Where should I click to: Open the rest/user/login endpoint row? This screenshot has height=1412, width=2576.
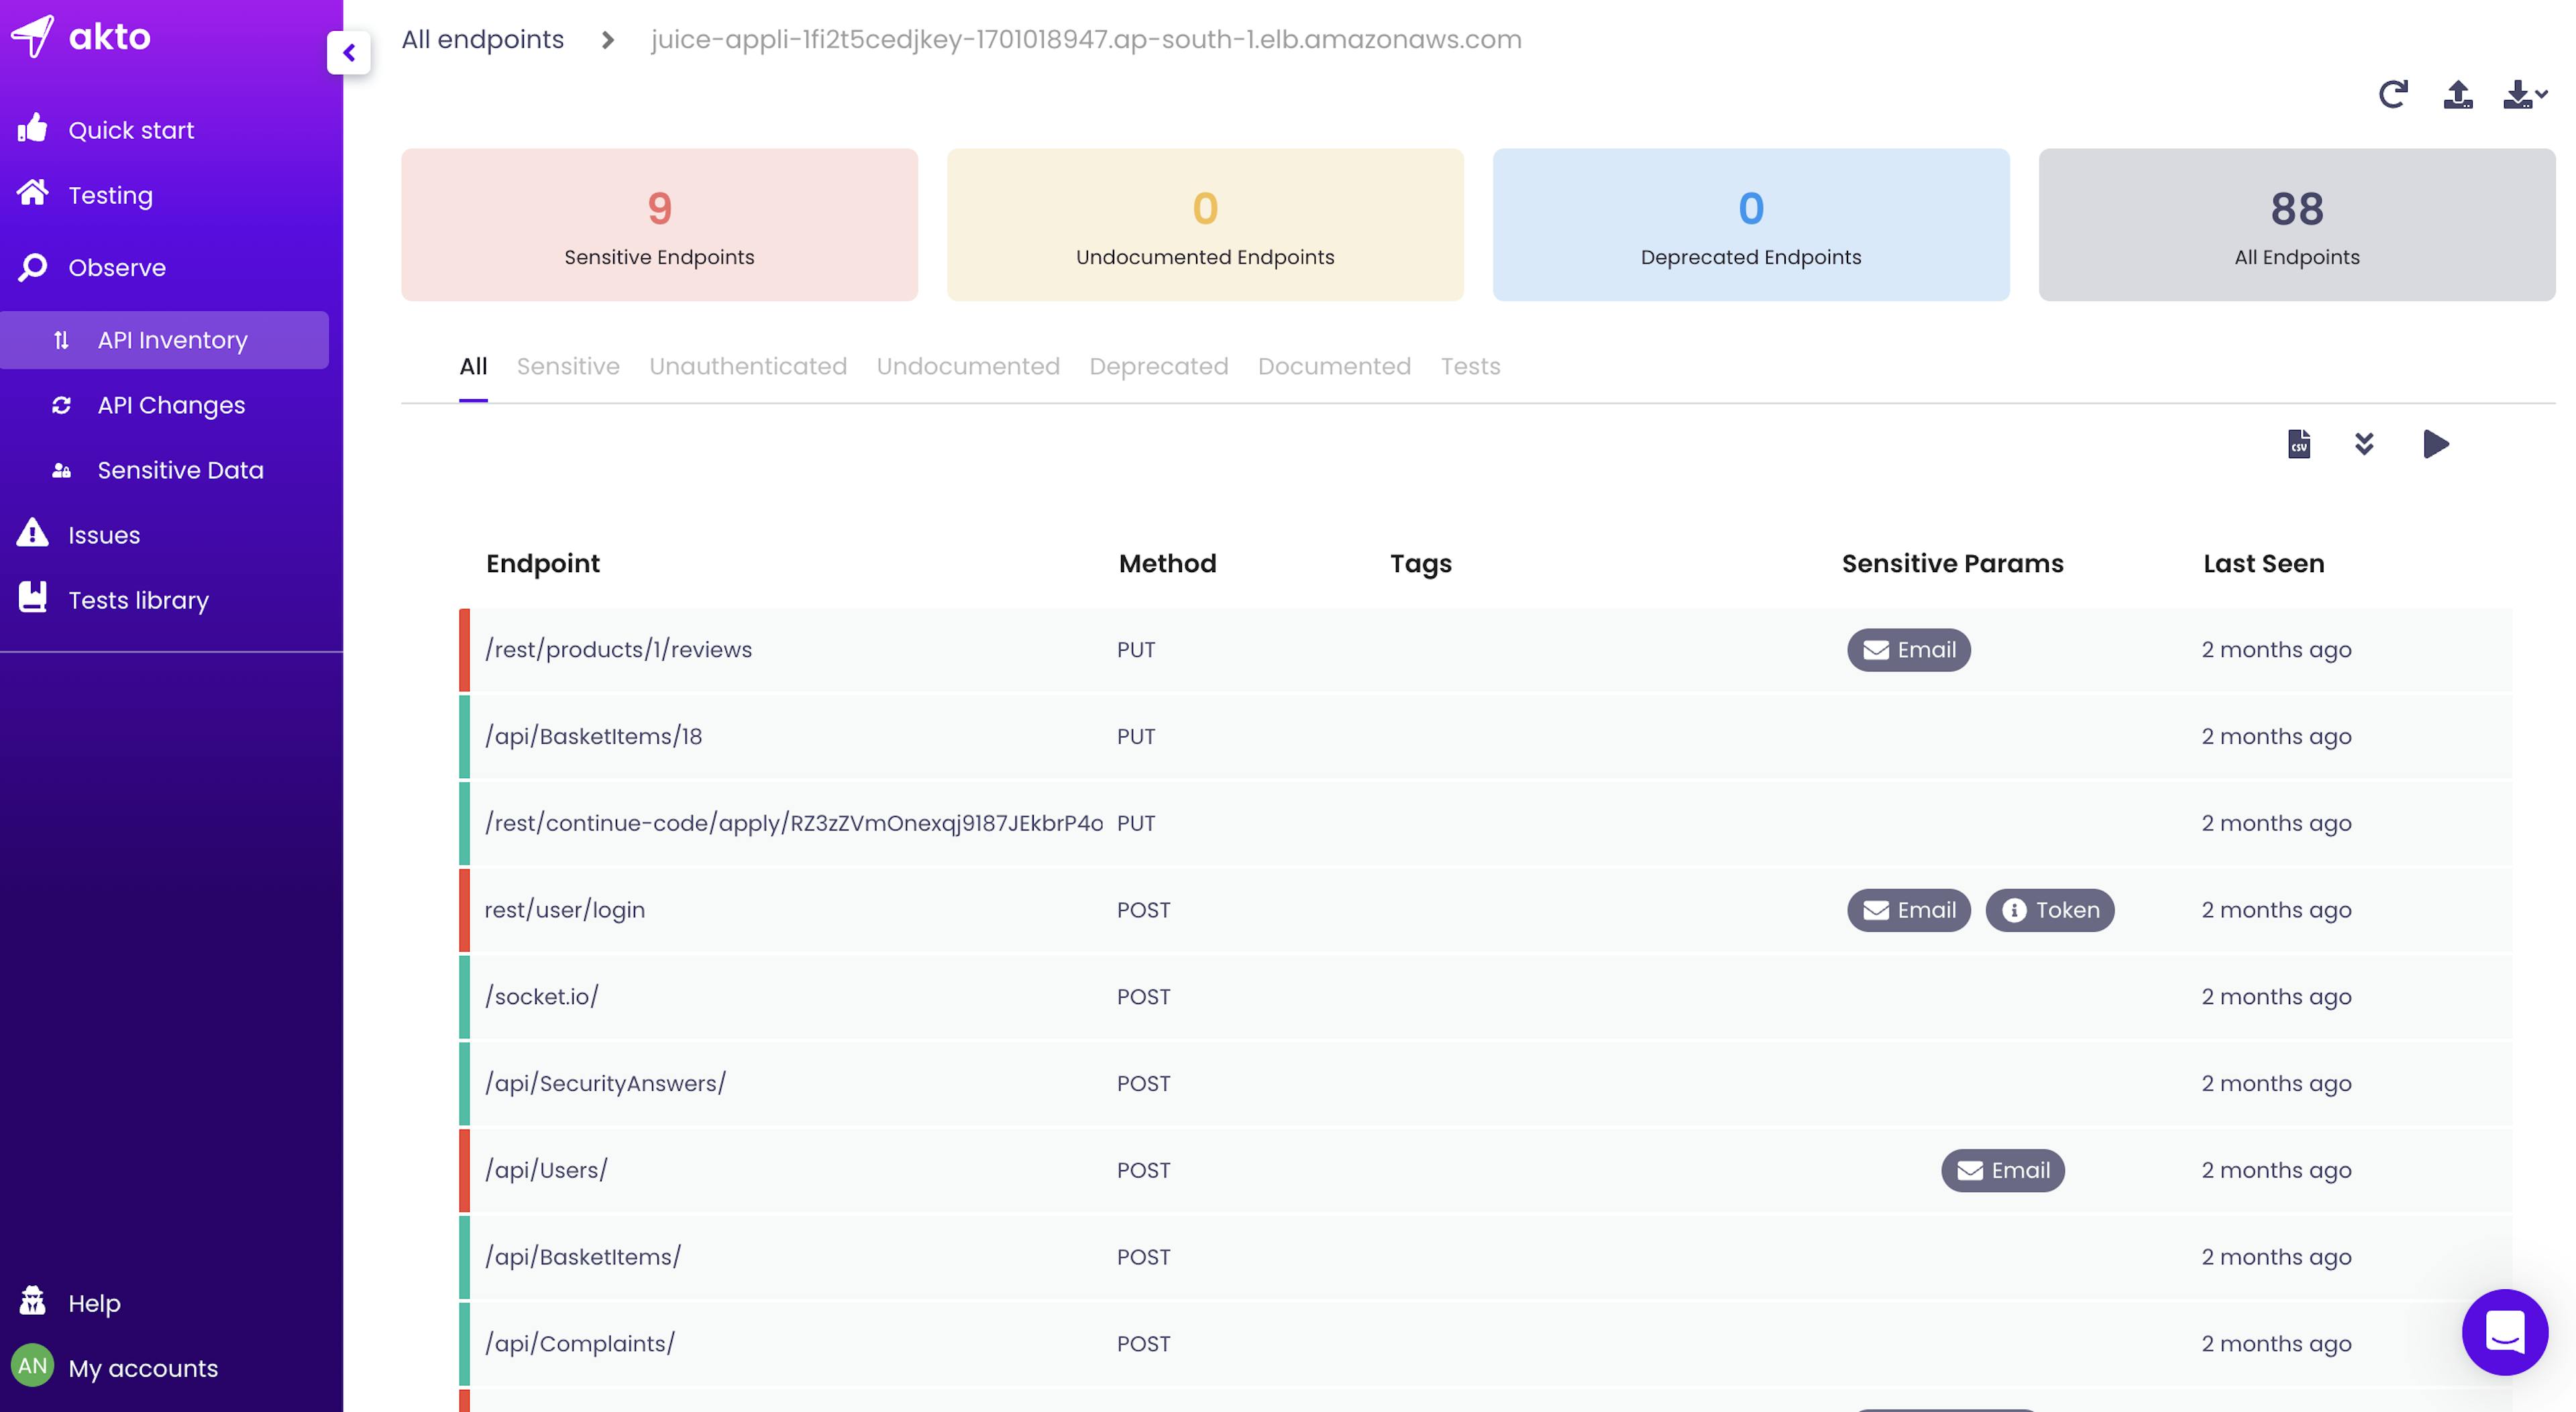[x=565, y=910]
